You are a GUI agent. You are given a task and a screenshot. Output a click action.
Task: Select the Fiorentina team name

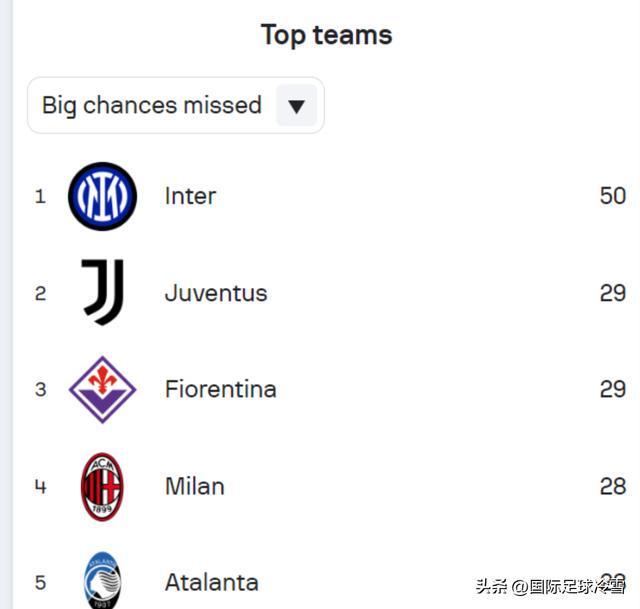[220, 389]
